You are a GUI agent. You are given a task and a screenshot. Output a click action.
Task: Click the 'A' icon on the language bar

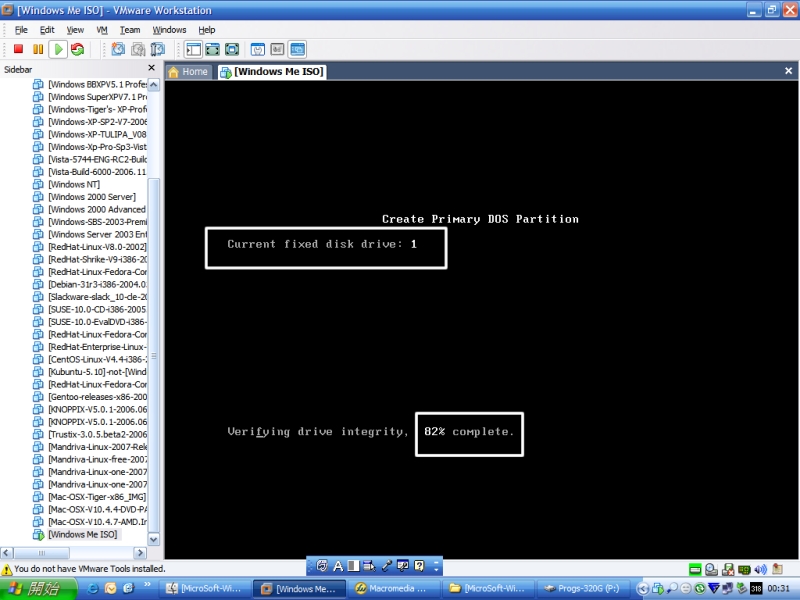tap(338, 566)
